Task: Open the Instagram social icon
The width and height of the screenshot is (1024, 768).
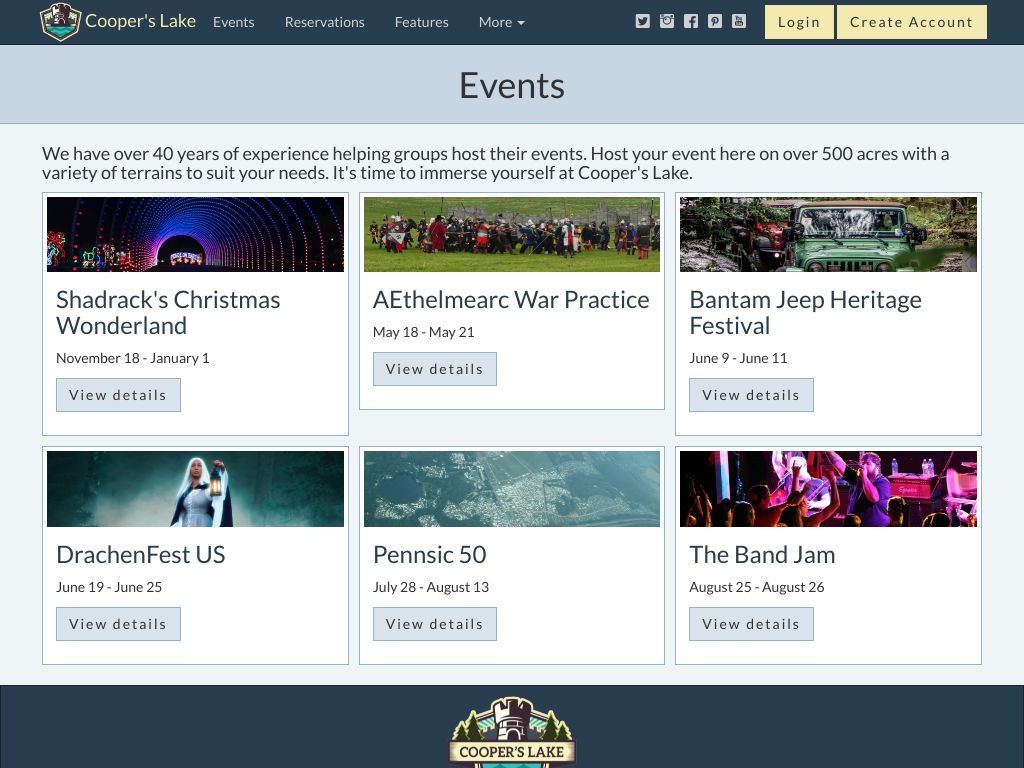Action: (667, 22)
